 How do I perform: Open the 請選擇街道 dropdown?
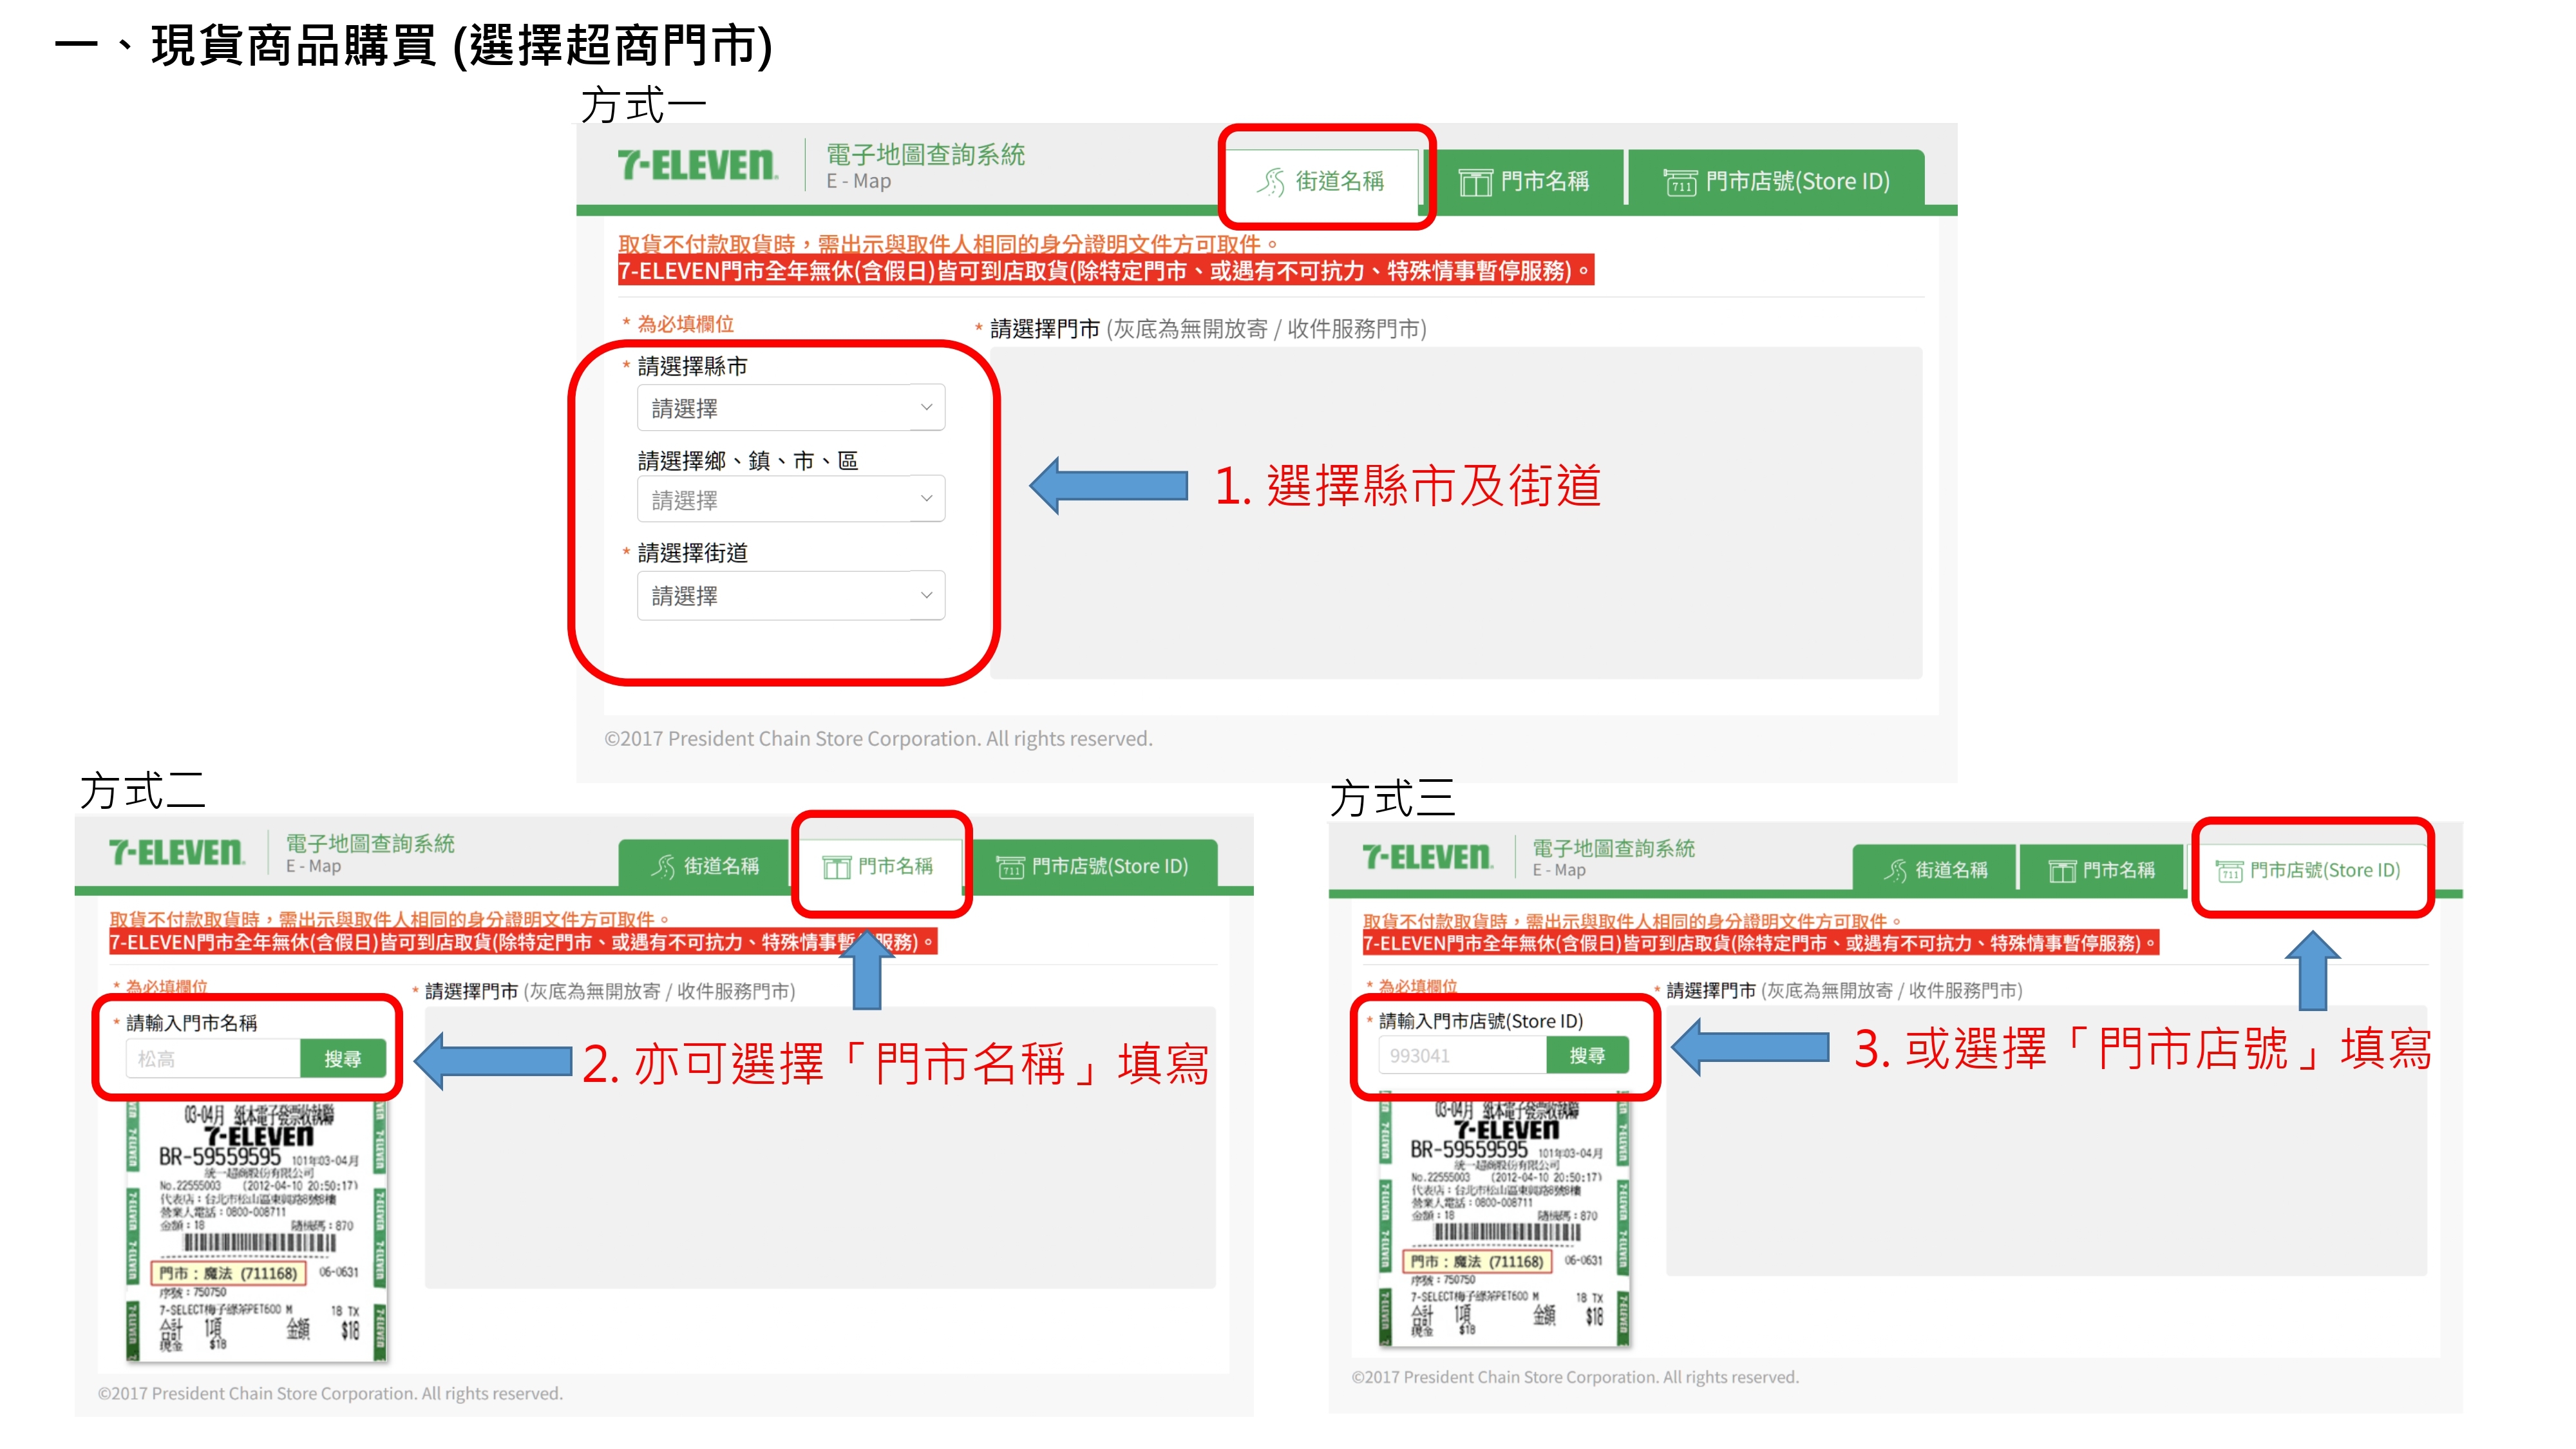791,596
